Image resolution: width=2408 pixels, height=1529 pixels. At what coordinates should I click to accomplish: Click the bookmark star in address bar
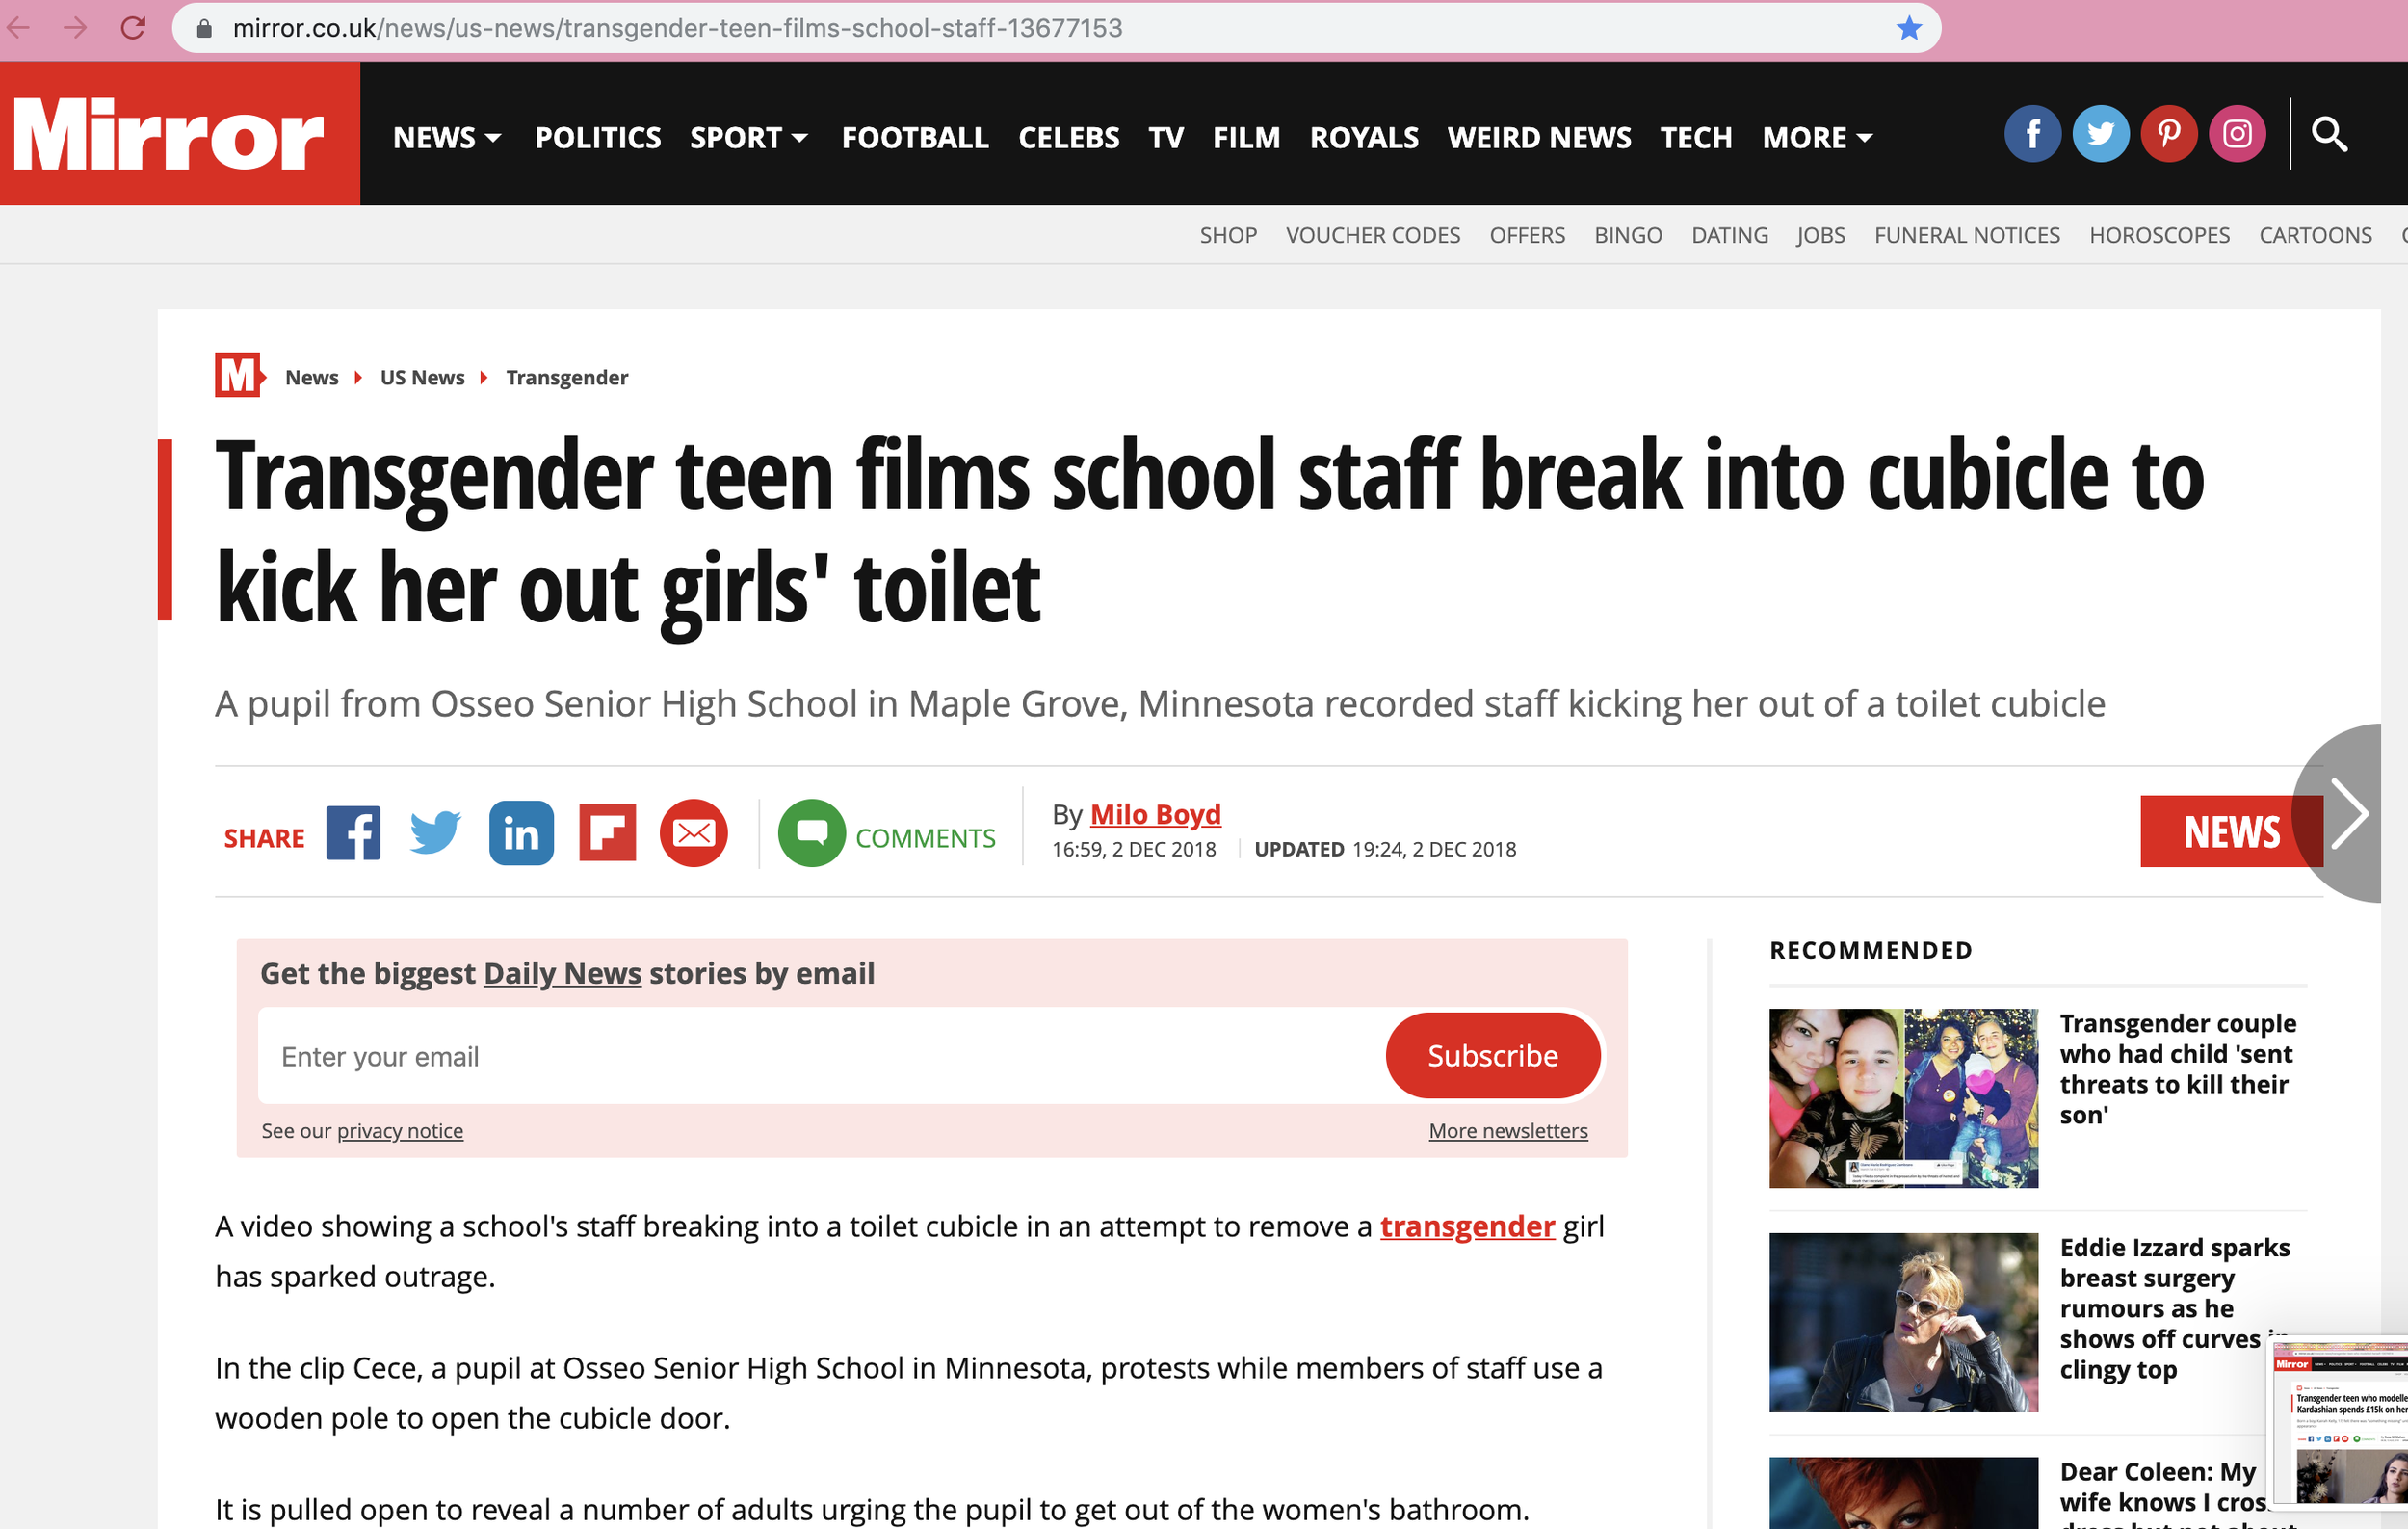click(1908, 28)
